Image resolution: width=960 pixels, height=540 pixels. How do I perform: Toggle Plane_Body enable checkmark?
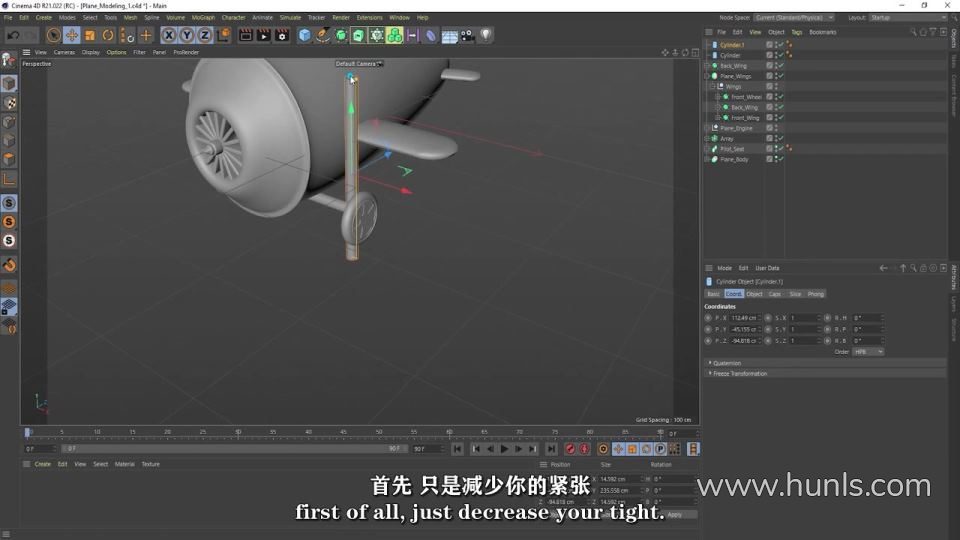[x=781, y=159]
